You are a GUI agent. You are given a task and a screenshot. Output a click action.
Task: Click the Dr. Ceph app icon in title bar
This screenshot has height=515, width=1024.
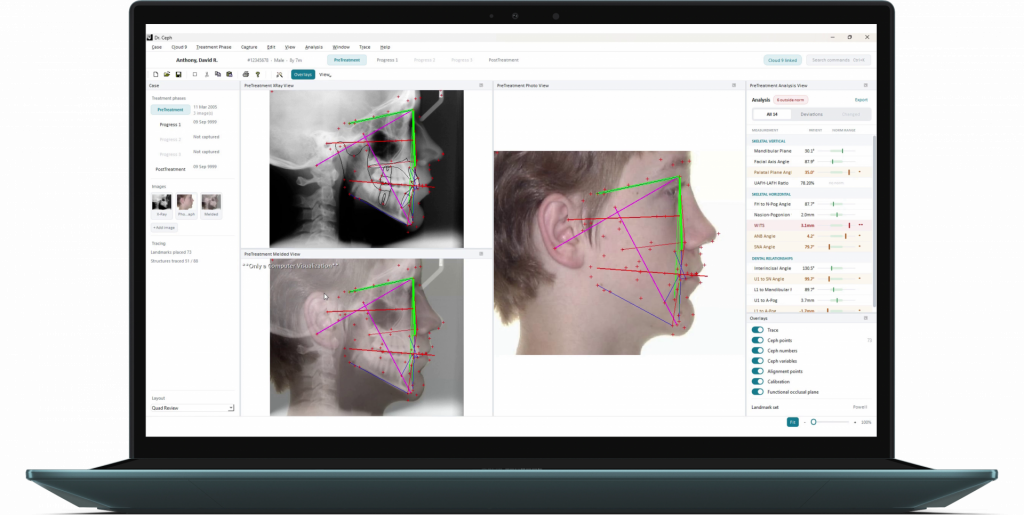coord(150,38)
